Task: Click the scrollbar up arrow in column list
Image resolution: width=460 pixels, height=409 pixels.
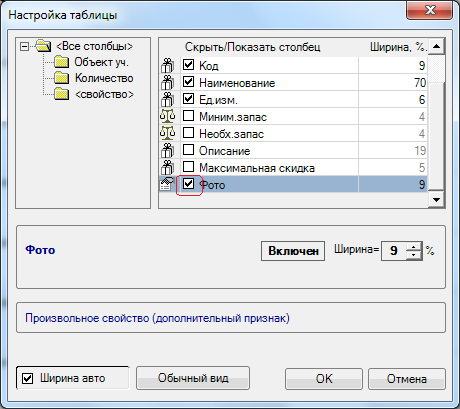Action: tap(436, 46)
